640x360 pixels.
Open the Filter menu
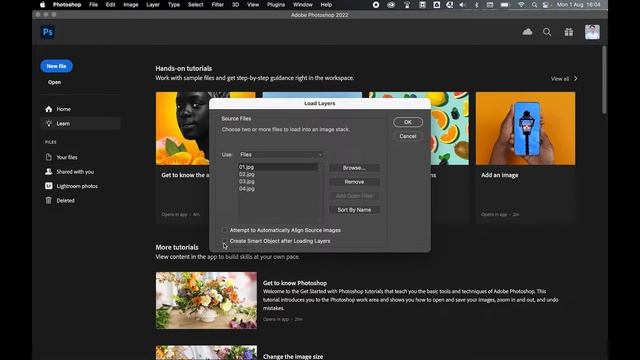click(x=218, y=5)
